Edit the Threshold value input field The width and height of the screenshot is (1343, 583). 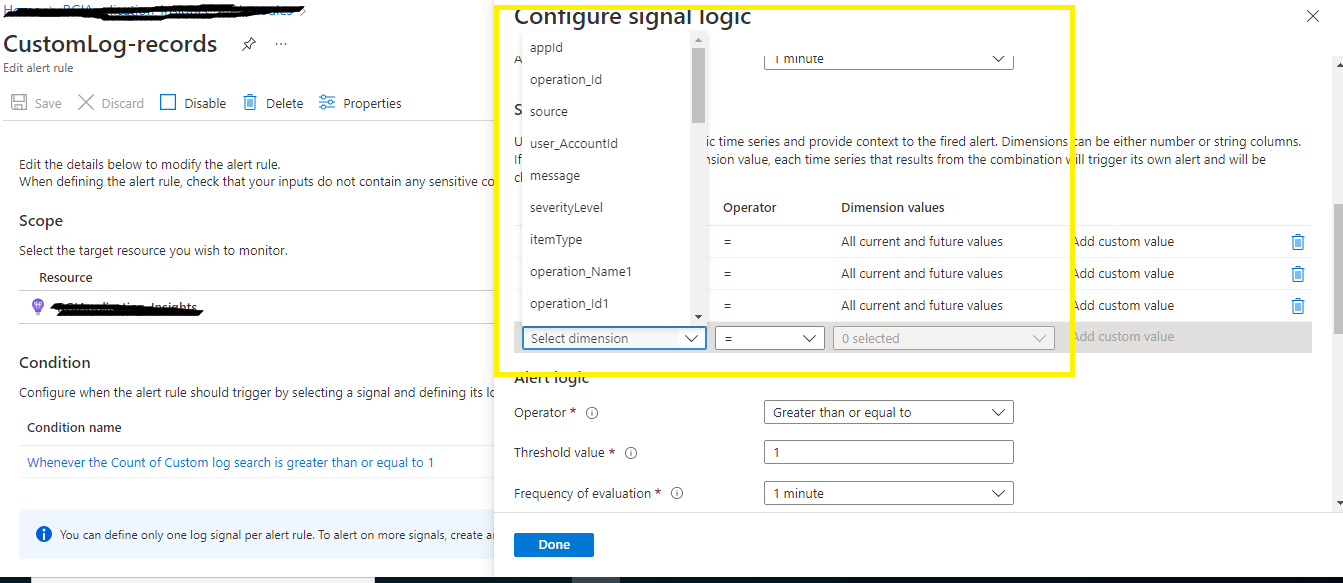(x=888, y=451)
